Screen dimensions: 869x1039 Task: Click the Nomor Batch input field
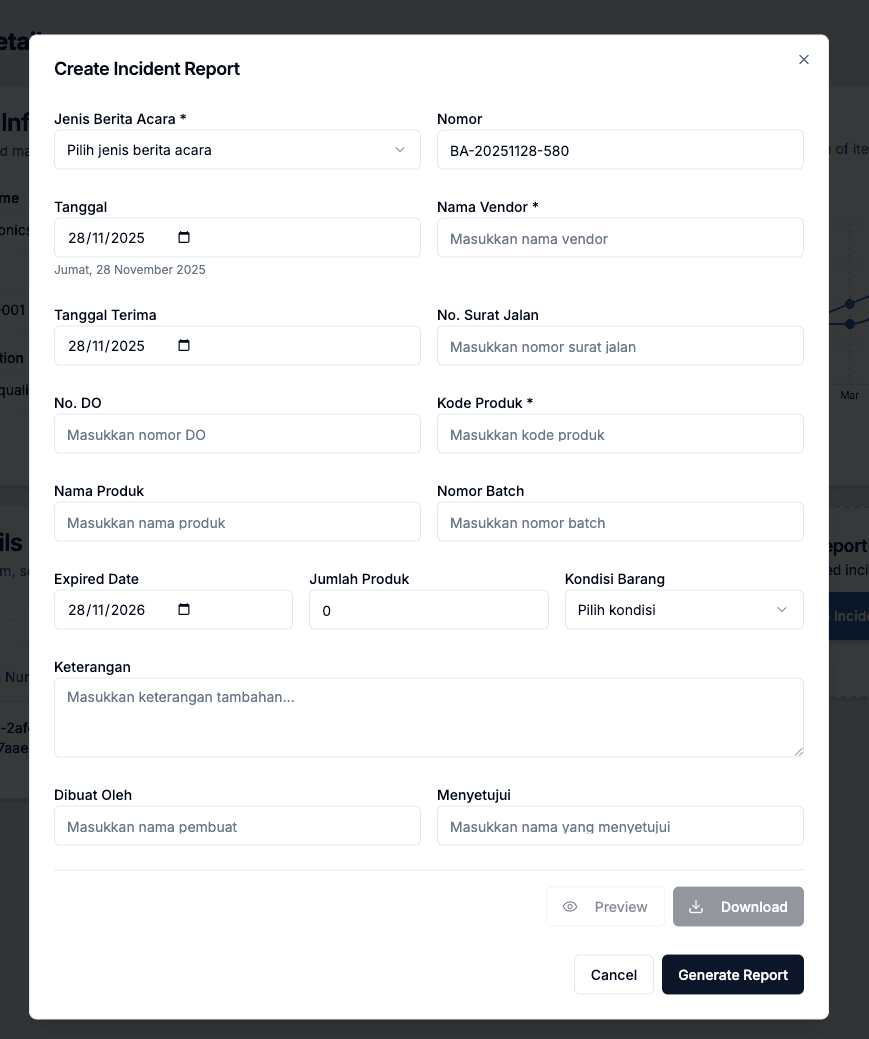point(620,523)
